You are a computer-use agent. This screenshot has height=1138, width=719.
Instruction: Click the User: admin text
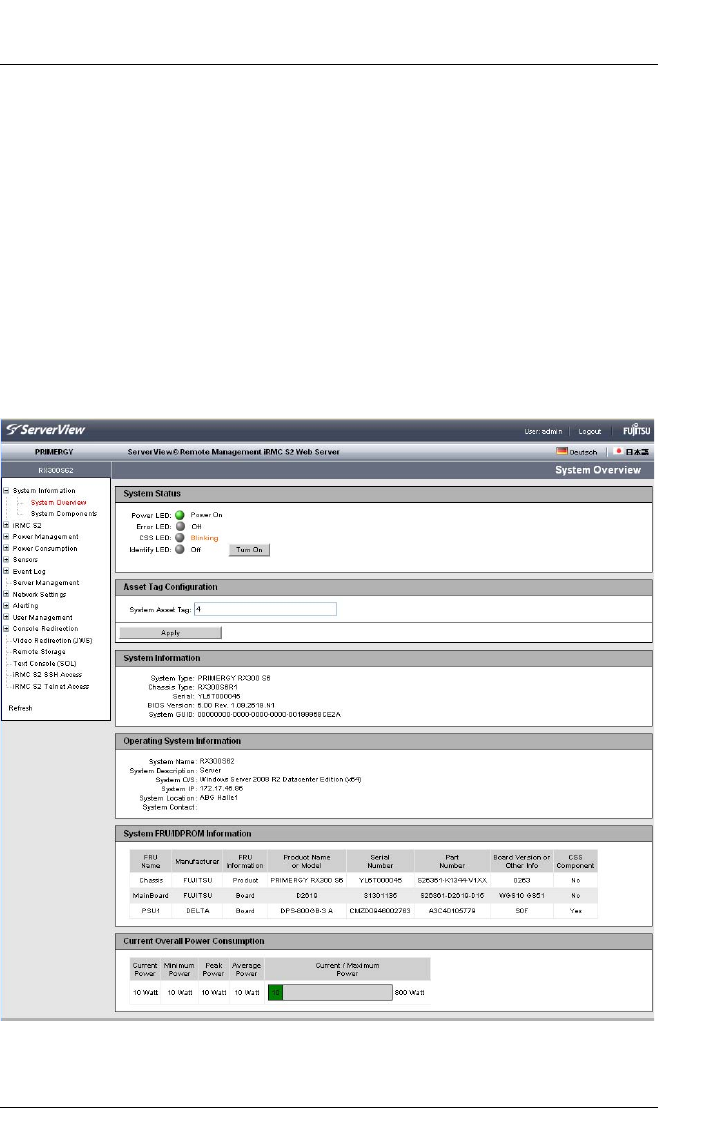[x=543, y=431]
